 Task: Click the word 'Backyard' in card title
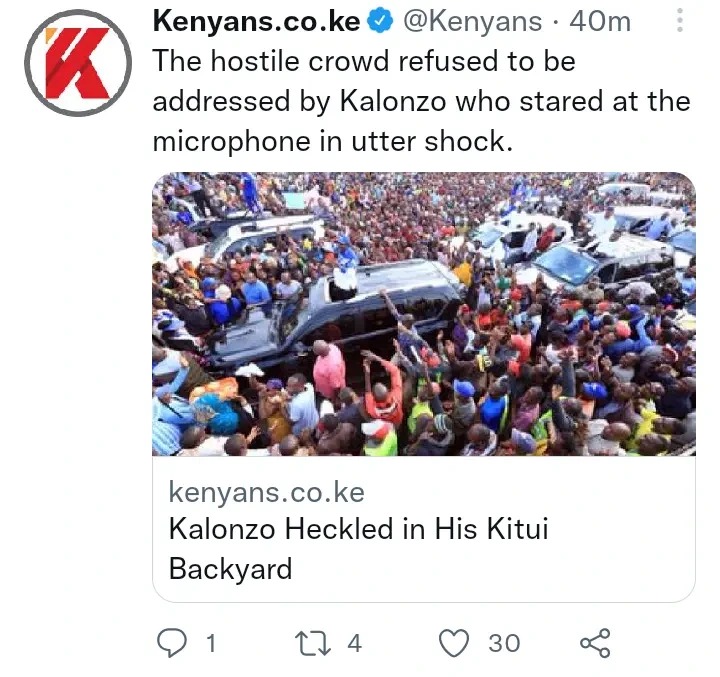coord(231,569)
